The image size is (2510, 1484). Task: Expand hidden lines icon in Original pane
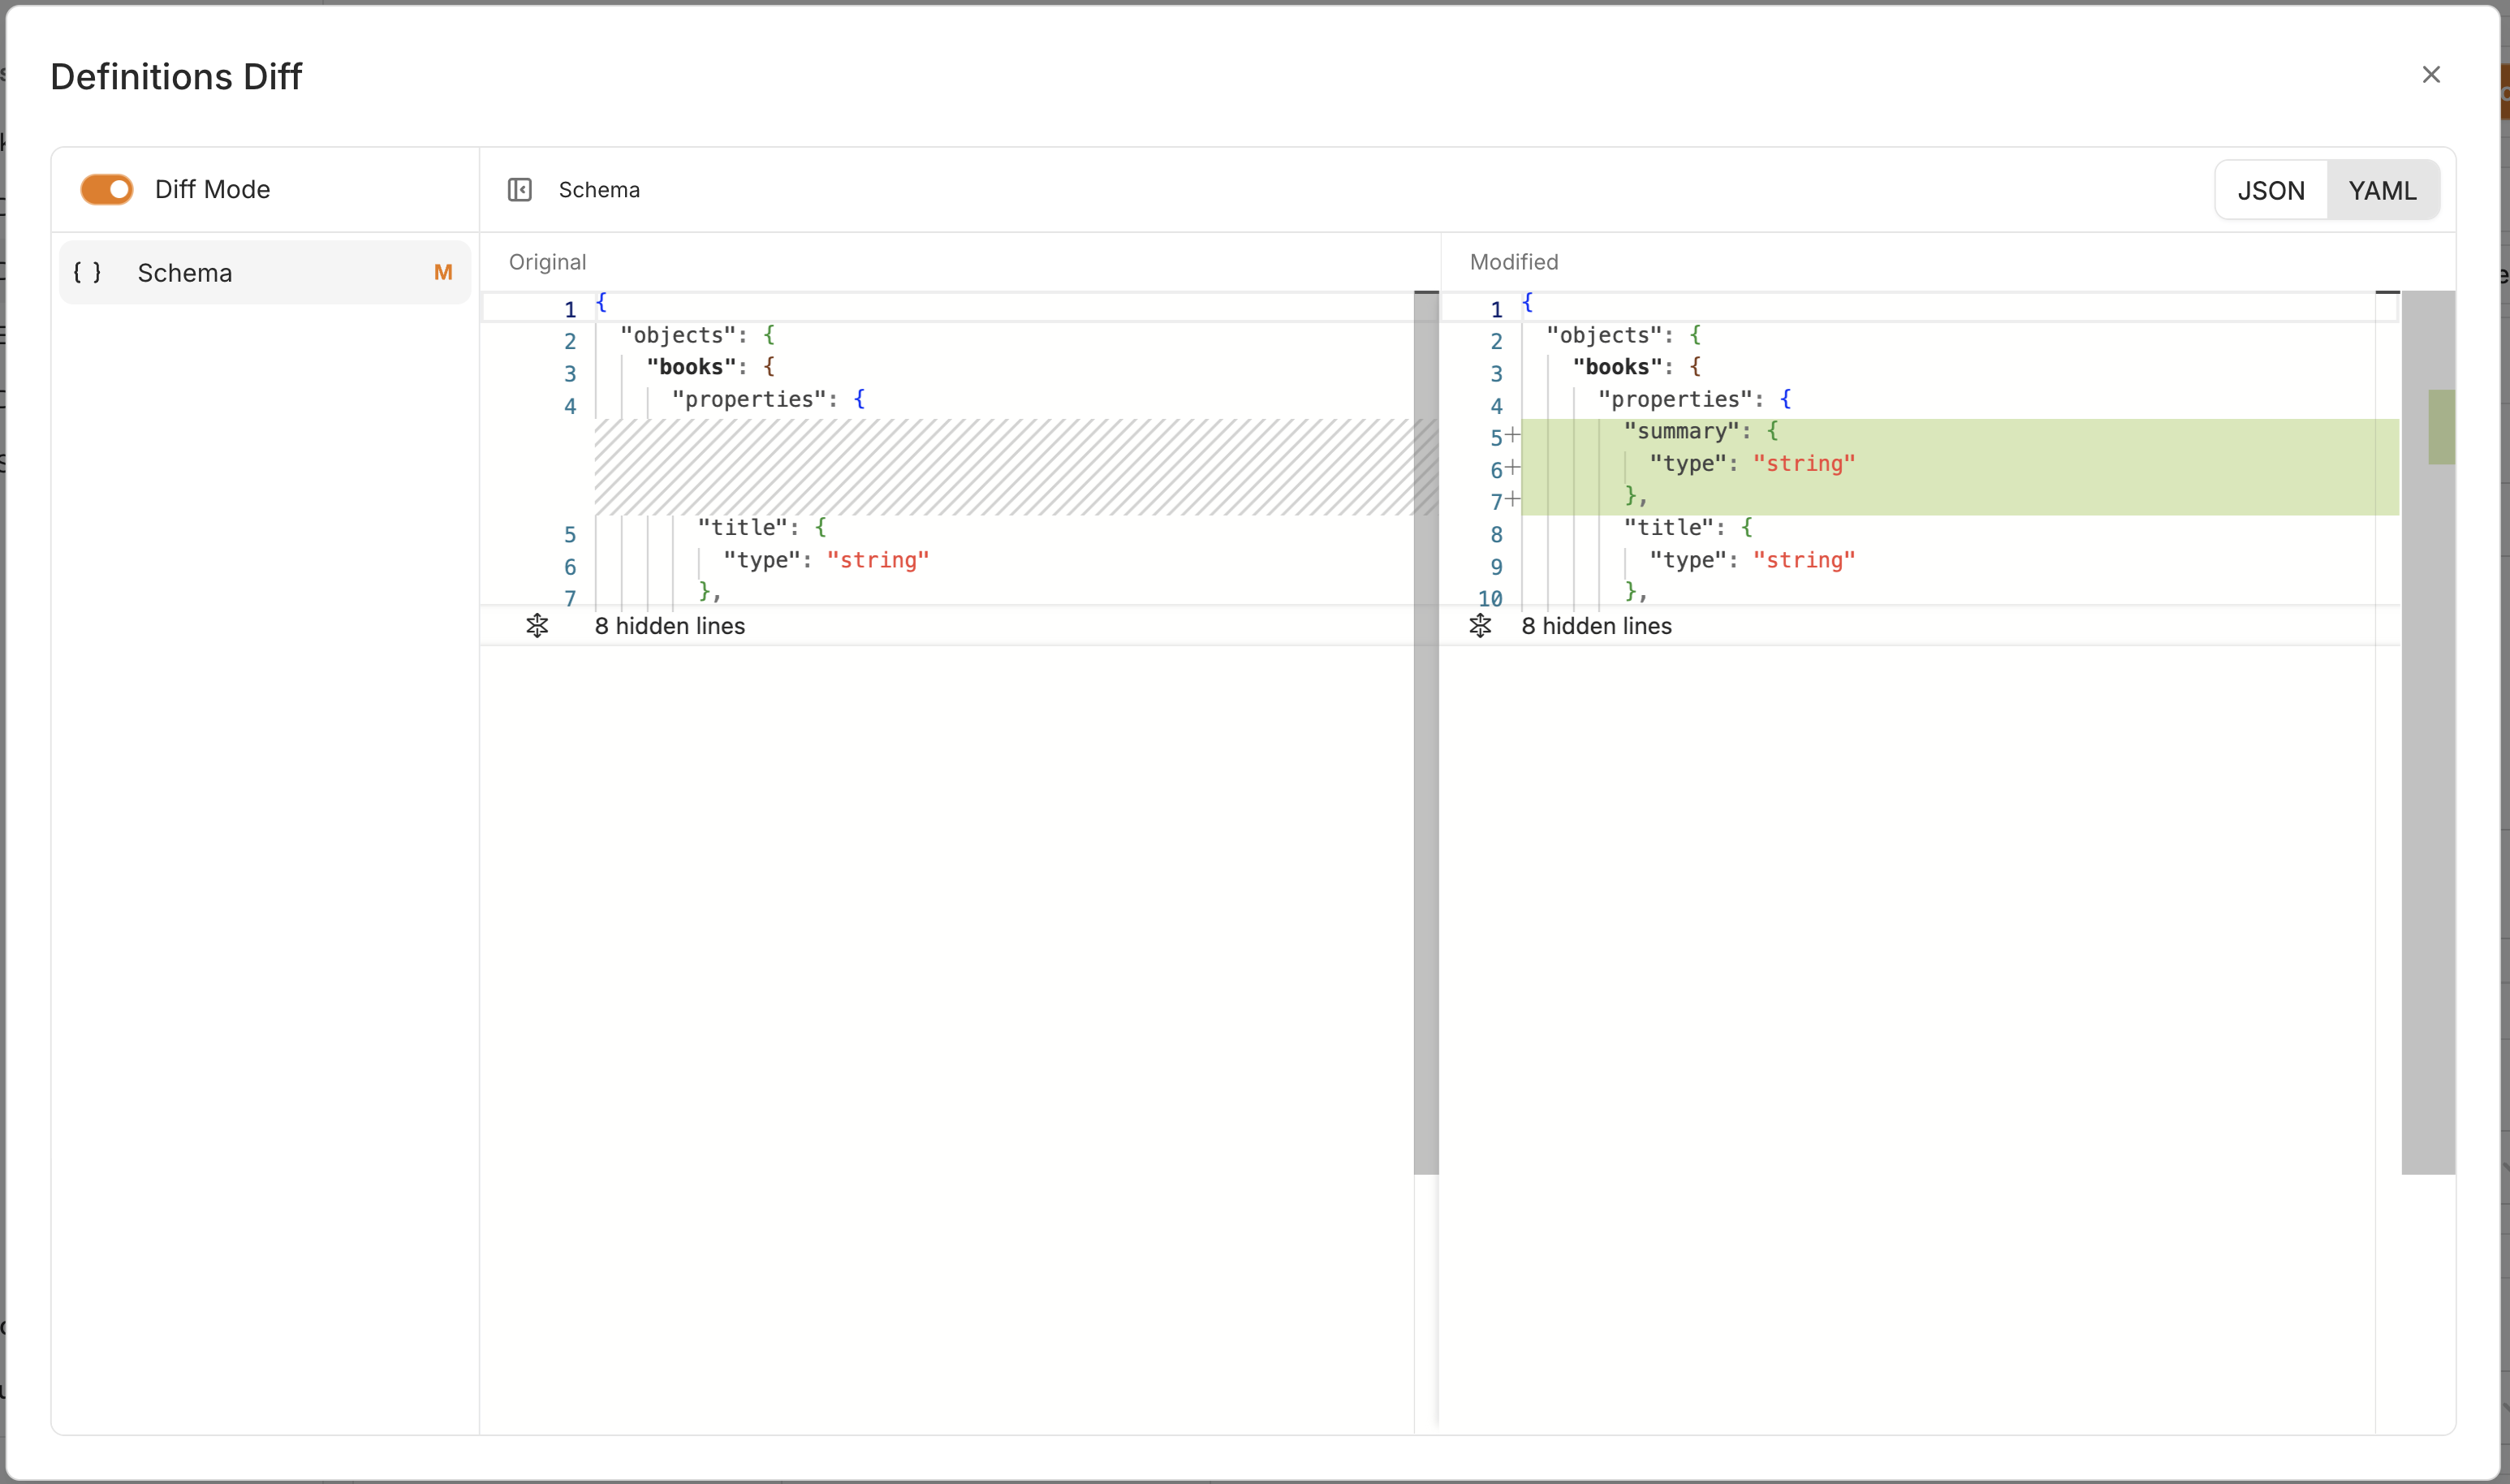click(x=537, y=626)
